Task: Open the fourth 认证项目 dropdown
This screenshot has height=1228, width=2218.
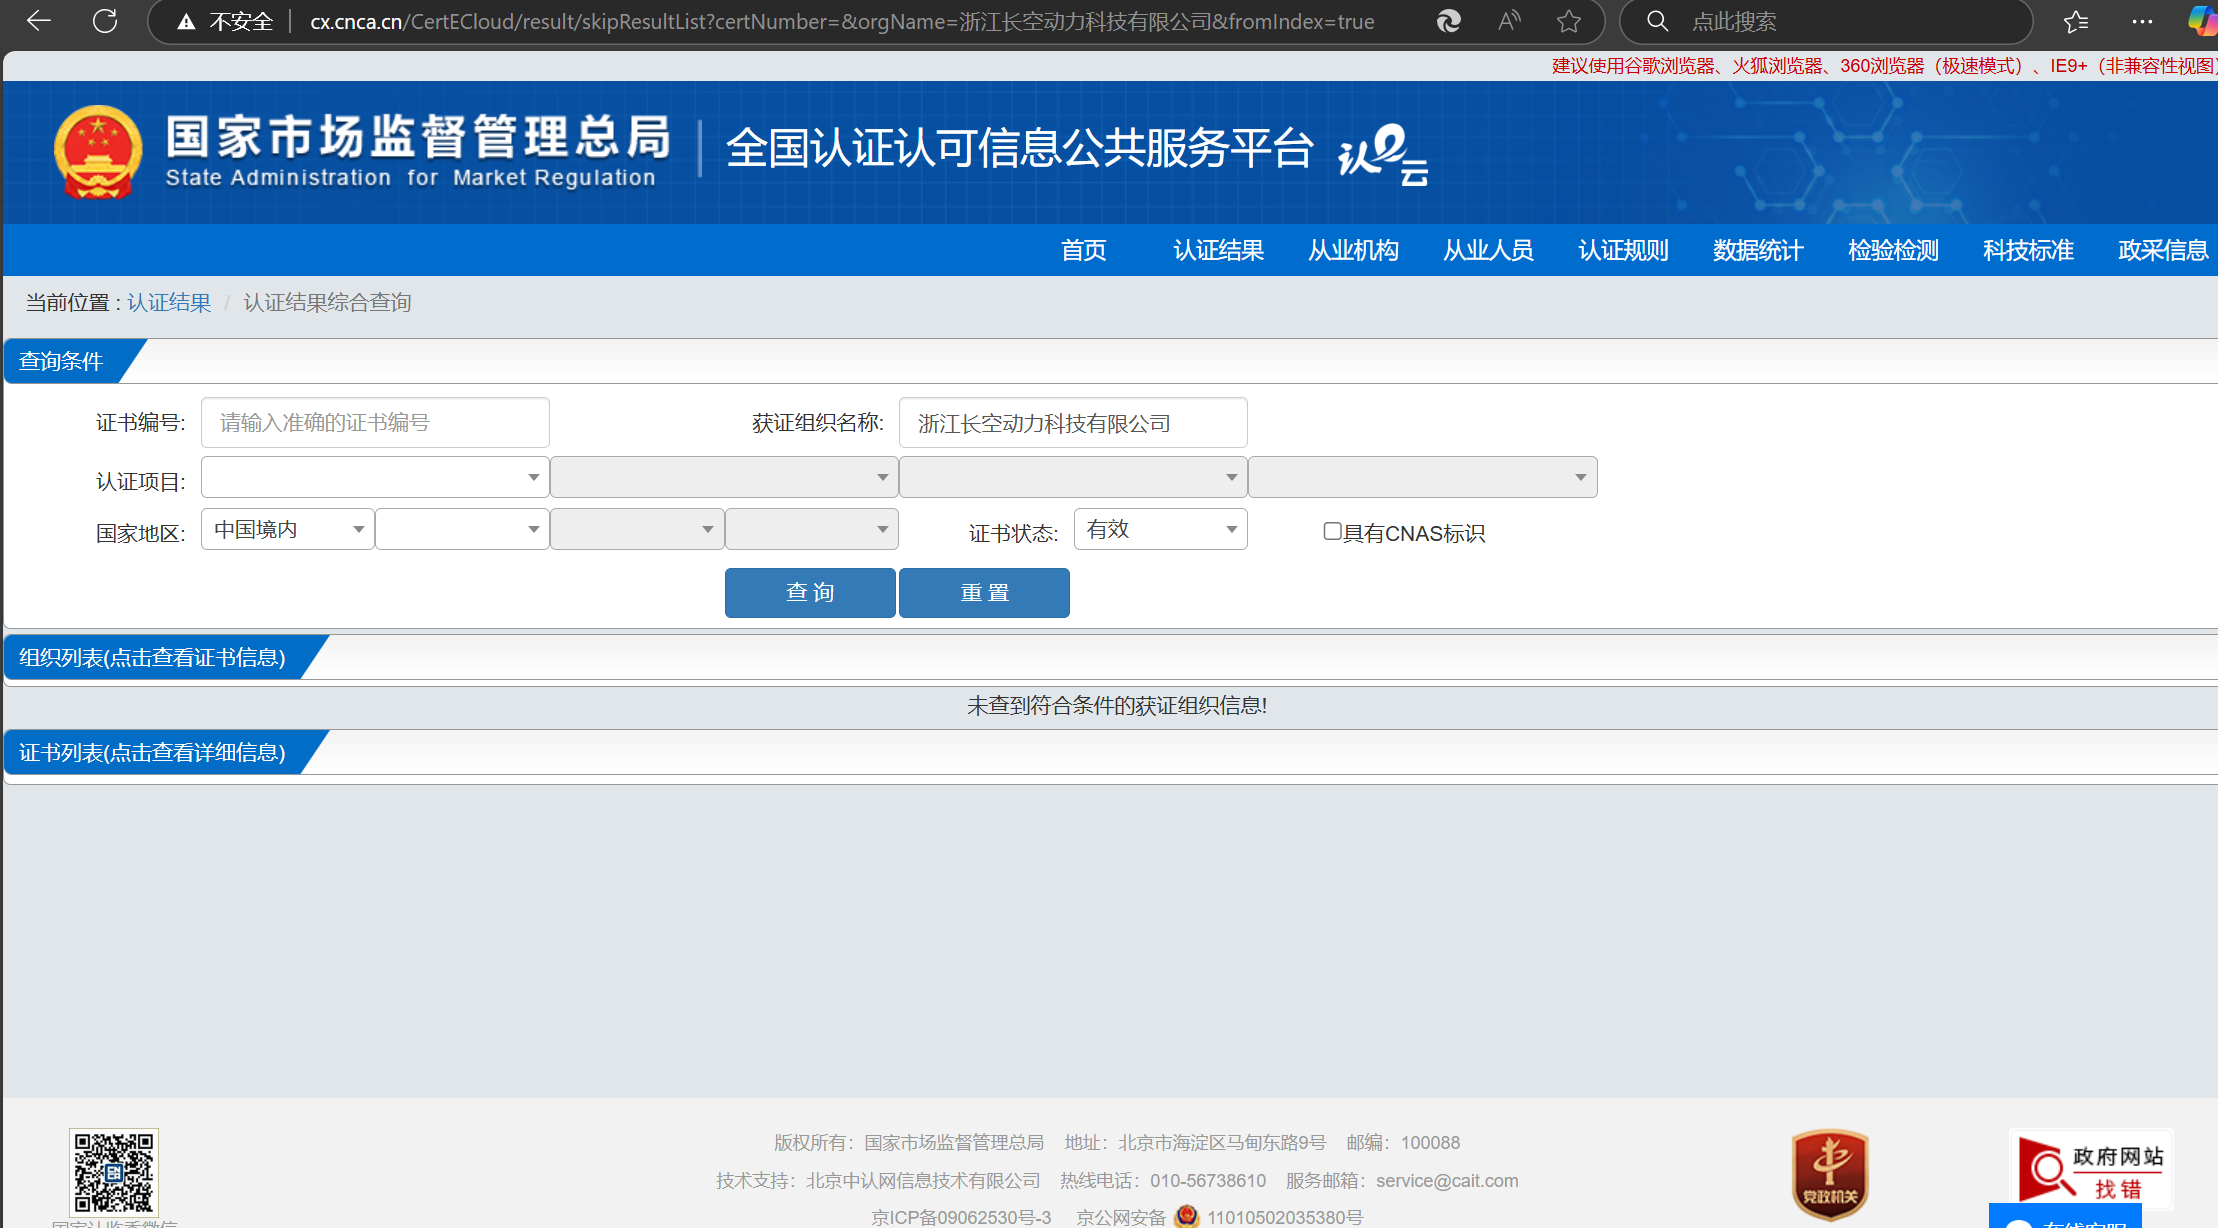Action: pos(1422,477)
